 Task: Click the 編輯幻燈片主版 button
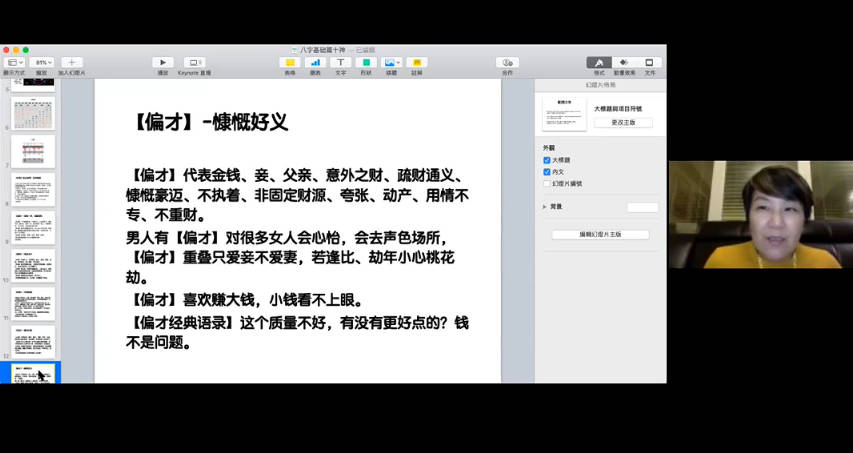coord(600,234)
